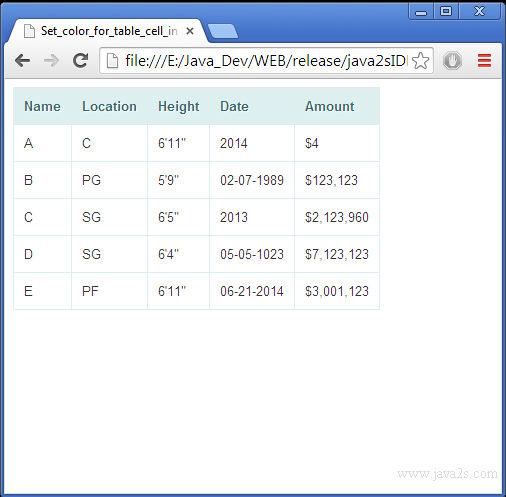Viewport: 506px width, 497px height.
Task: Click the date cell 06-21-2014
Action: [252, 291]
